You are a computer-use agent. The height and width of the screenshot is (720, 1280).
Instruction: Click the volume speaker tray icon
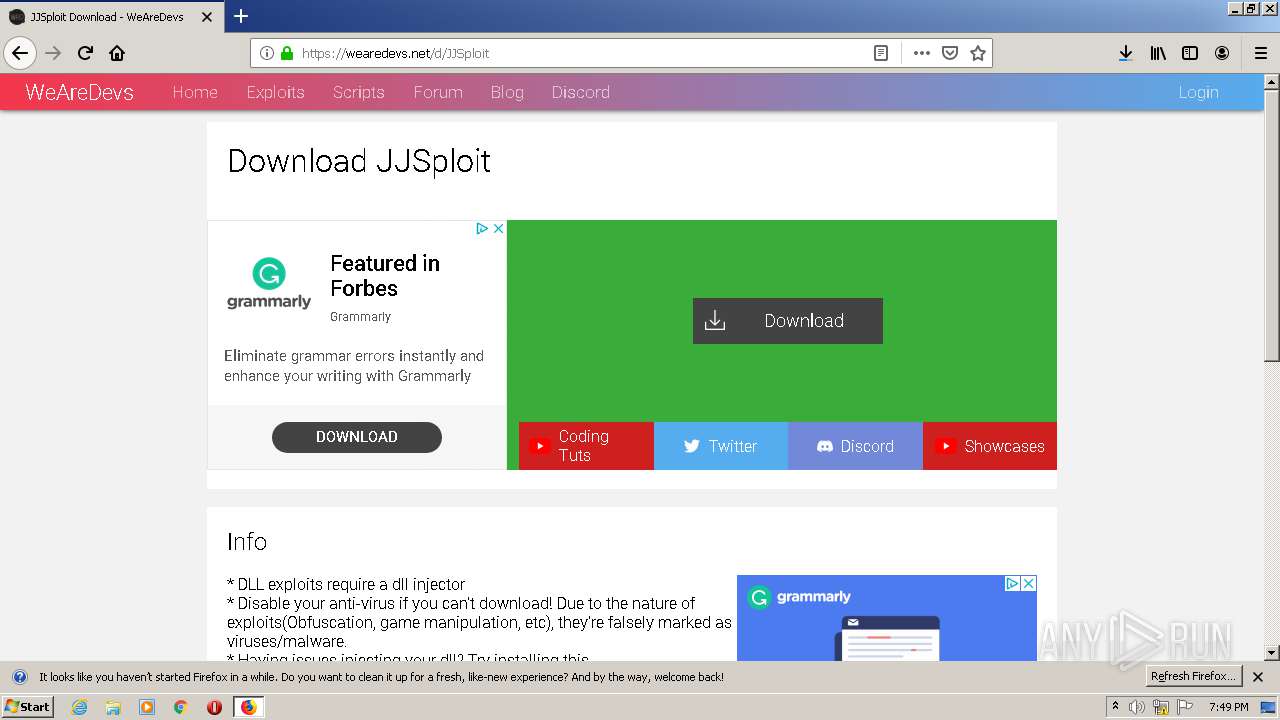[x=1137, y=707]
